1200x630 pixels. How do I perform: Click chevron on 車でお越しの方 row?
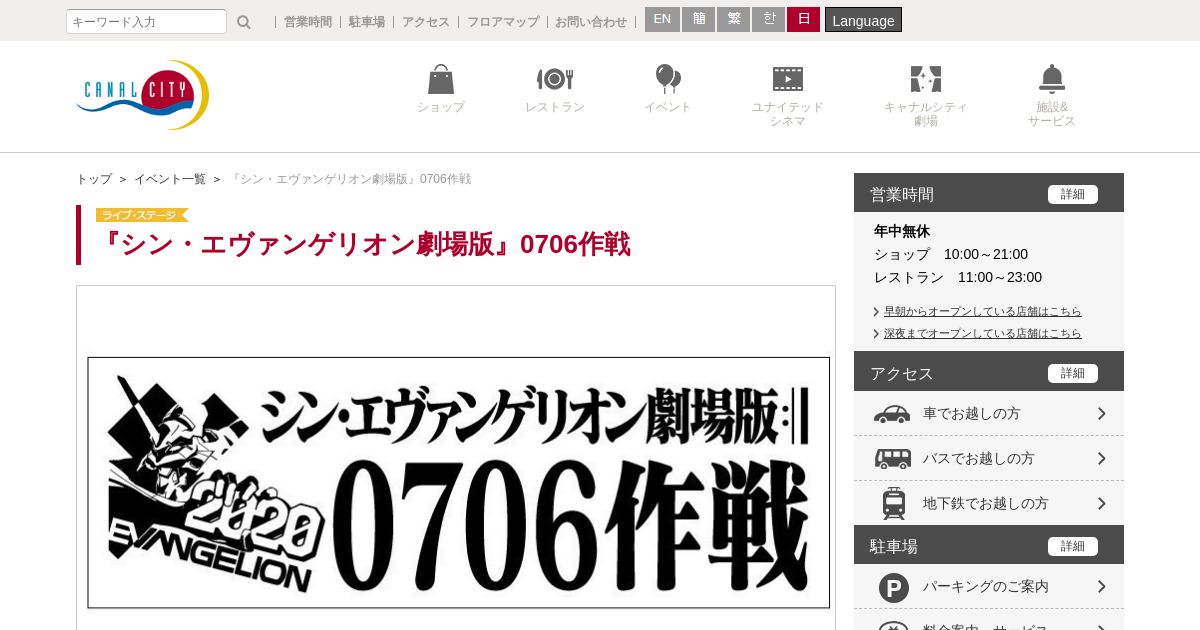[x=1101, y=413]
